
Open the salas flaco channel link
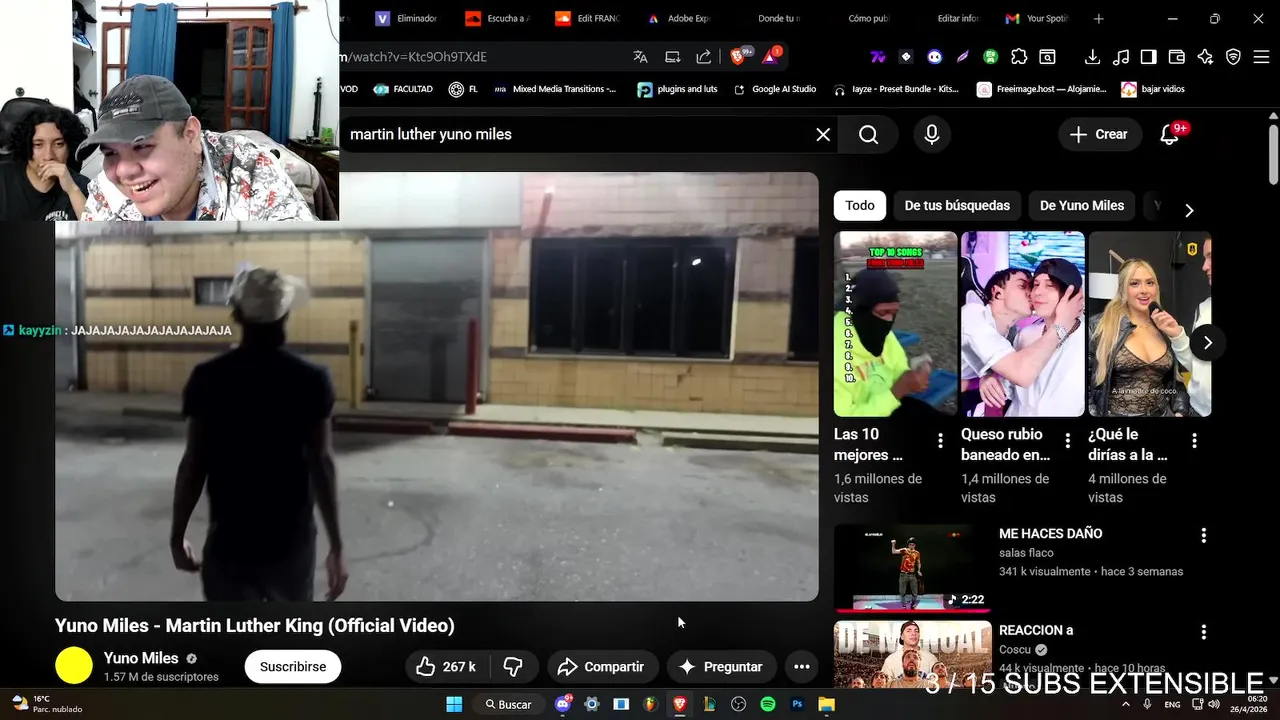pos(1027,553)
